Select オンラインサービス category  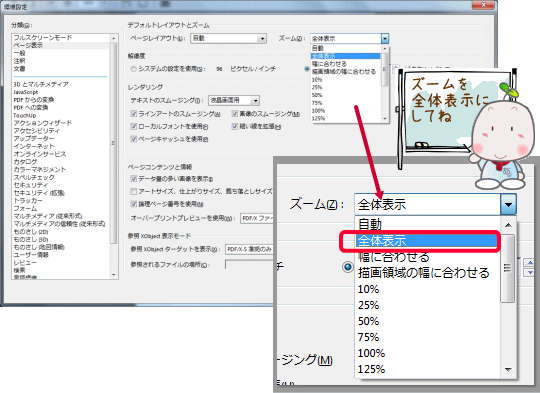pos(40,154)
